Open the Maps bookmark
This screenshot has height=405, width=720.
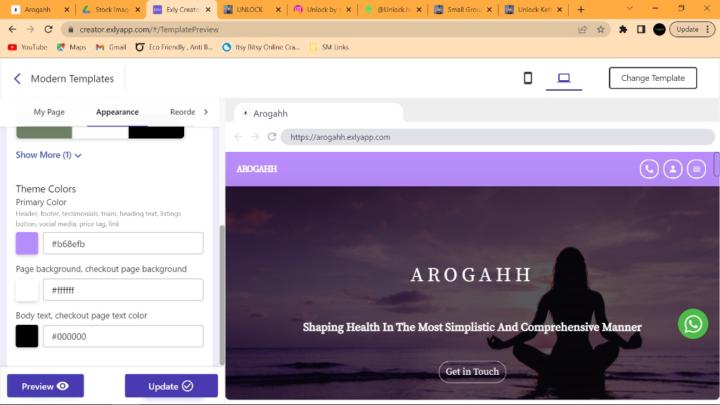[x=71, y=47]
